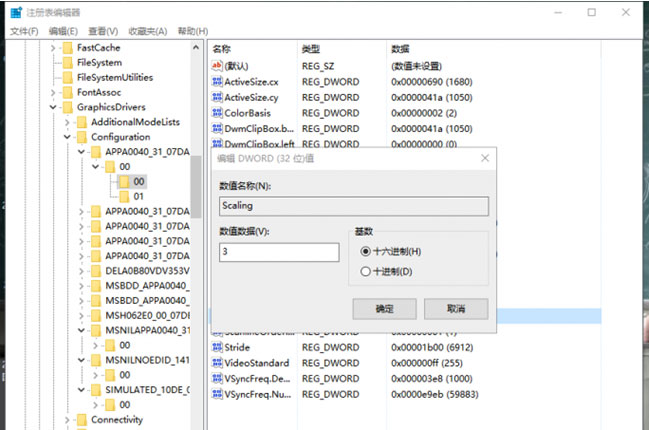
Task: Open the 帮助(H) menu
Action: tap(193, 31)
